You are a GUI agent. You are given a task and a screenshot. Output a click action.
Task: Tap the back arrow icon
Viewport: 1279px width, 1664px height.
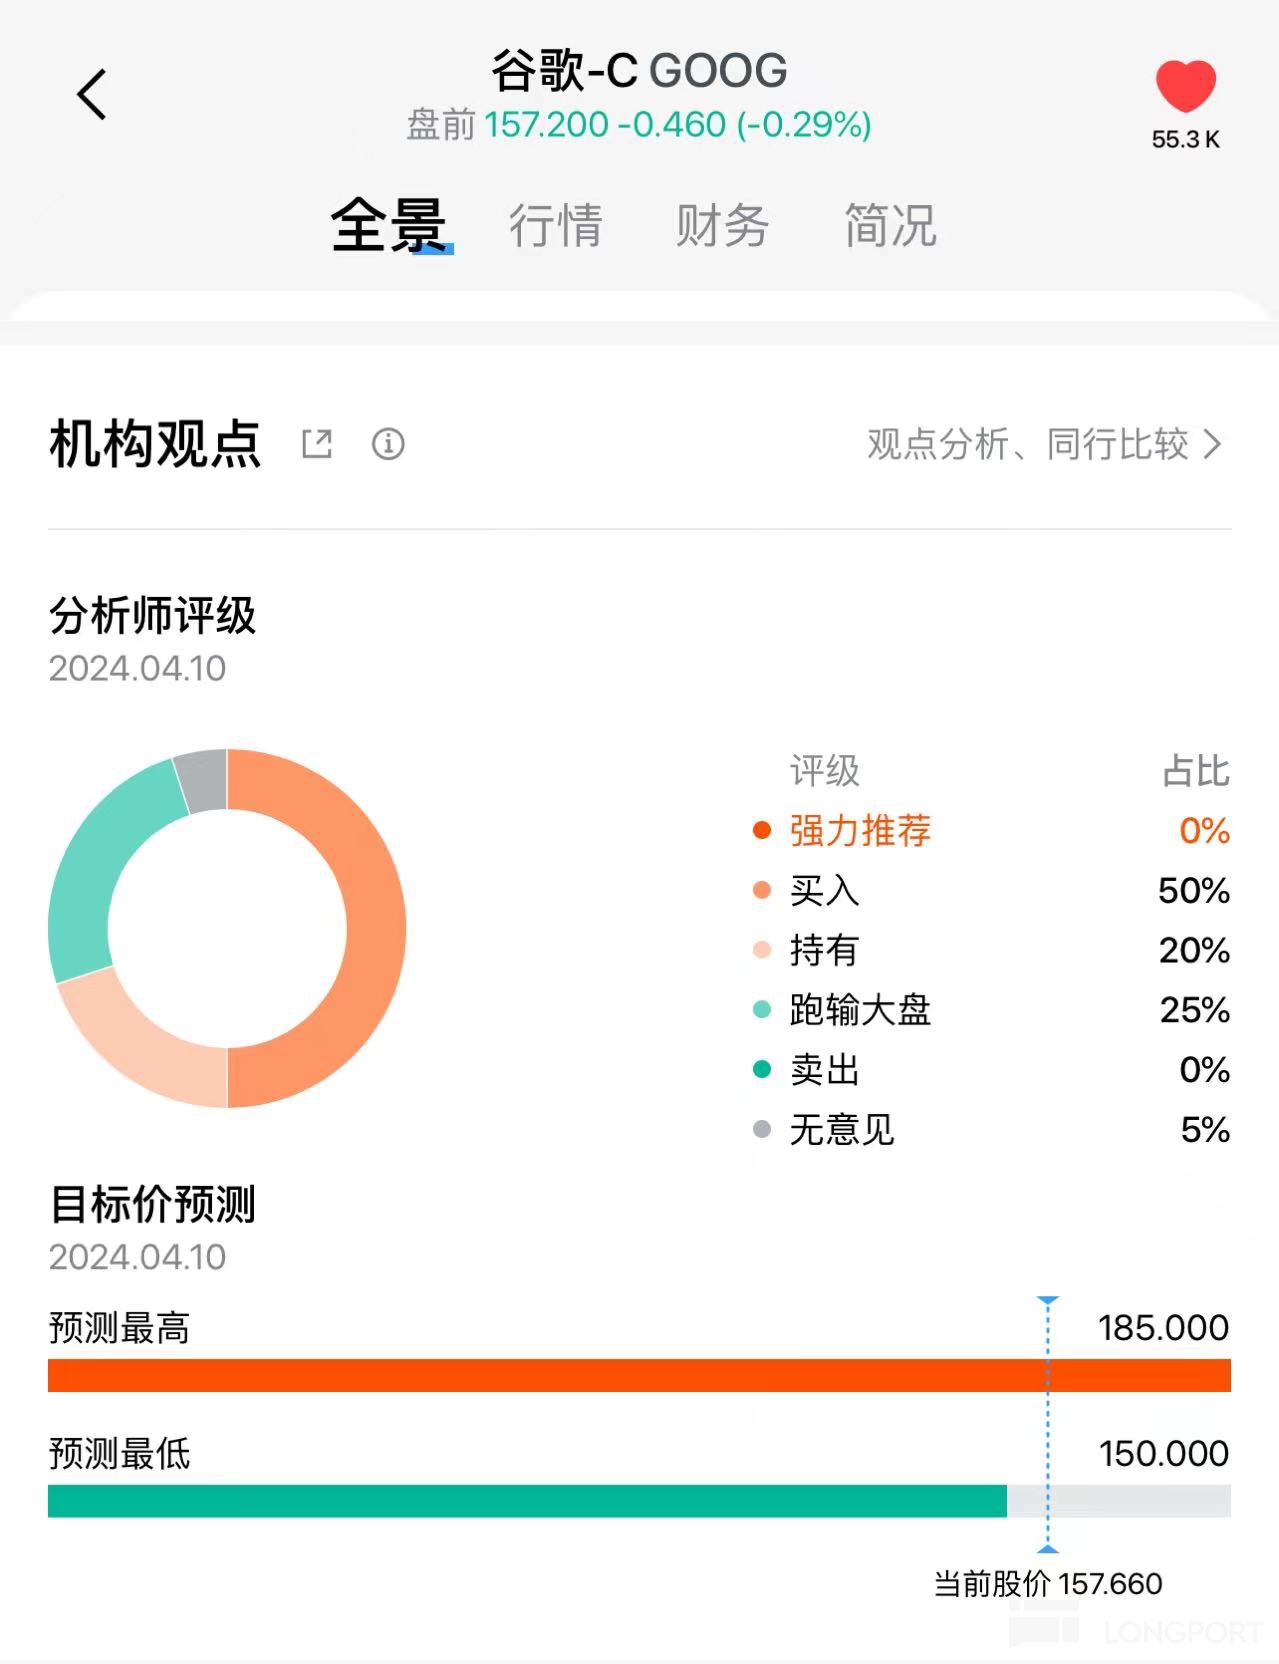(x=92, y=95)
